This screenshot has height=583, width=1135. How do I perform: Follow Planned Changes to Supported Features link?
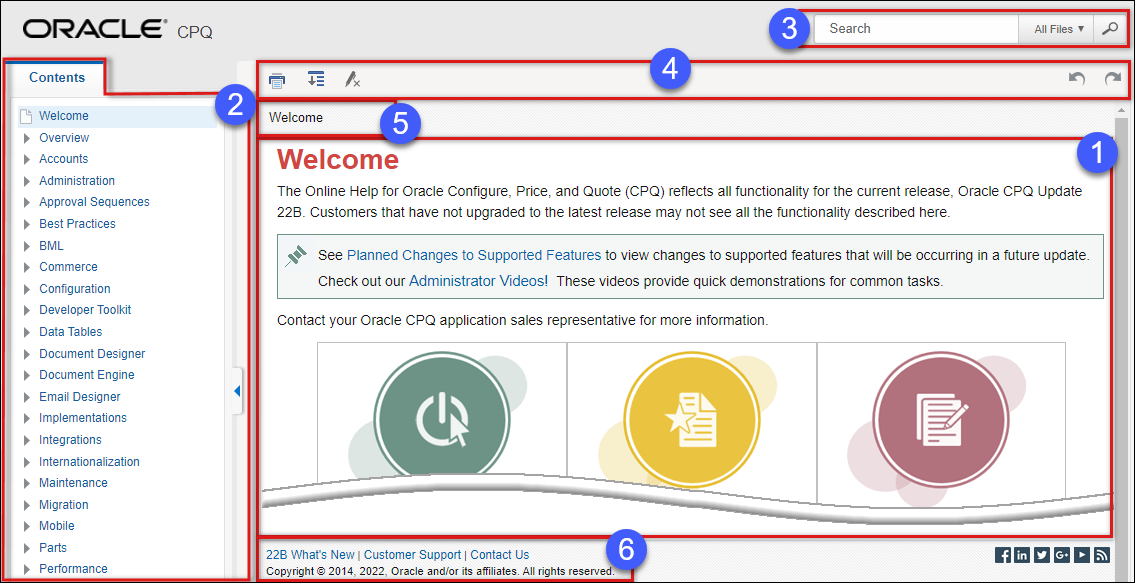pos(474,255)
